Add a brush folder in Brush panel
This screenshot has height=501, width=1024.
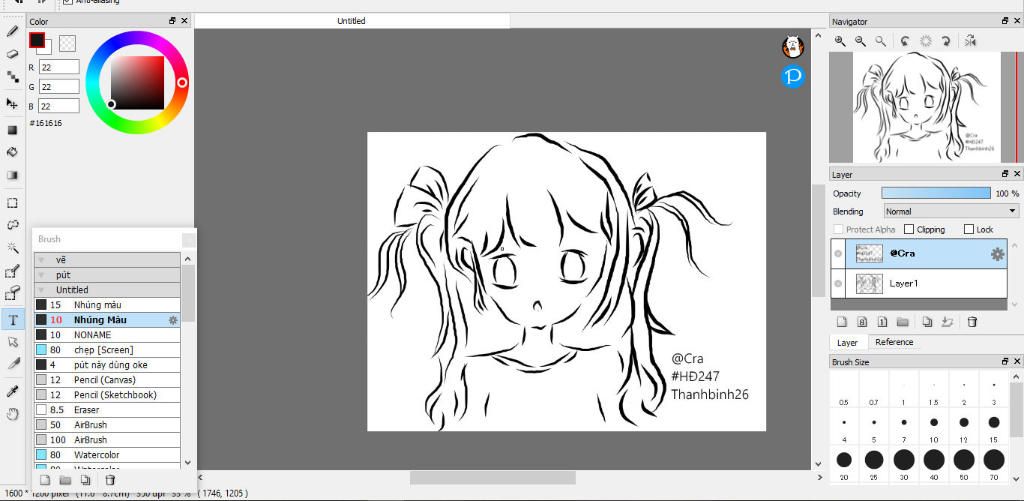point(65,480)
